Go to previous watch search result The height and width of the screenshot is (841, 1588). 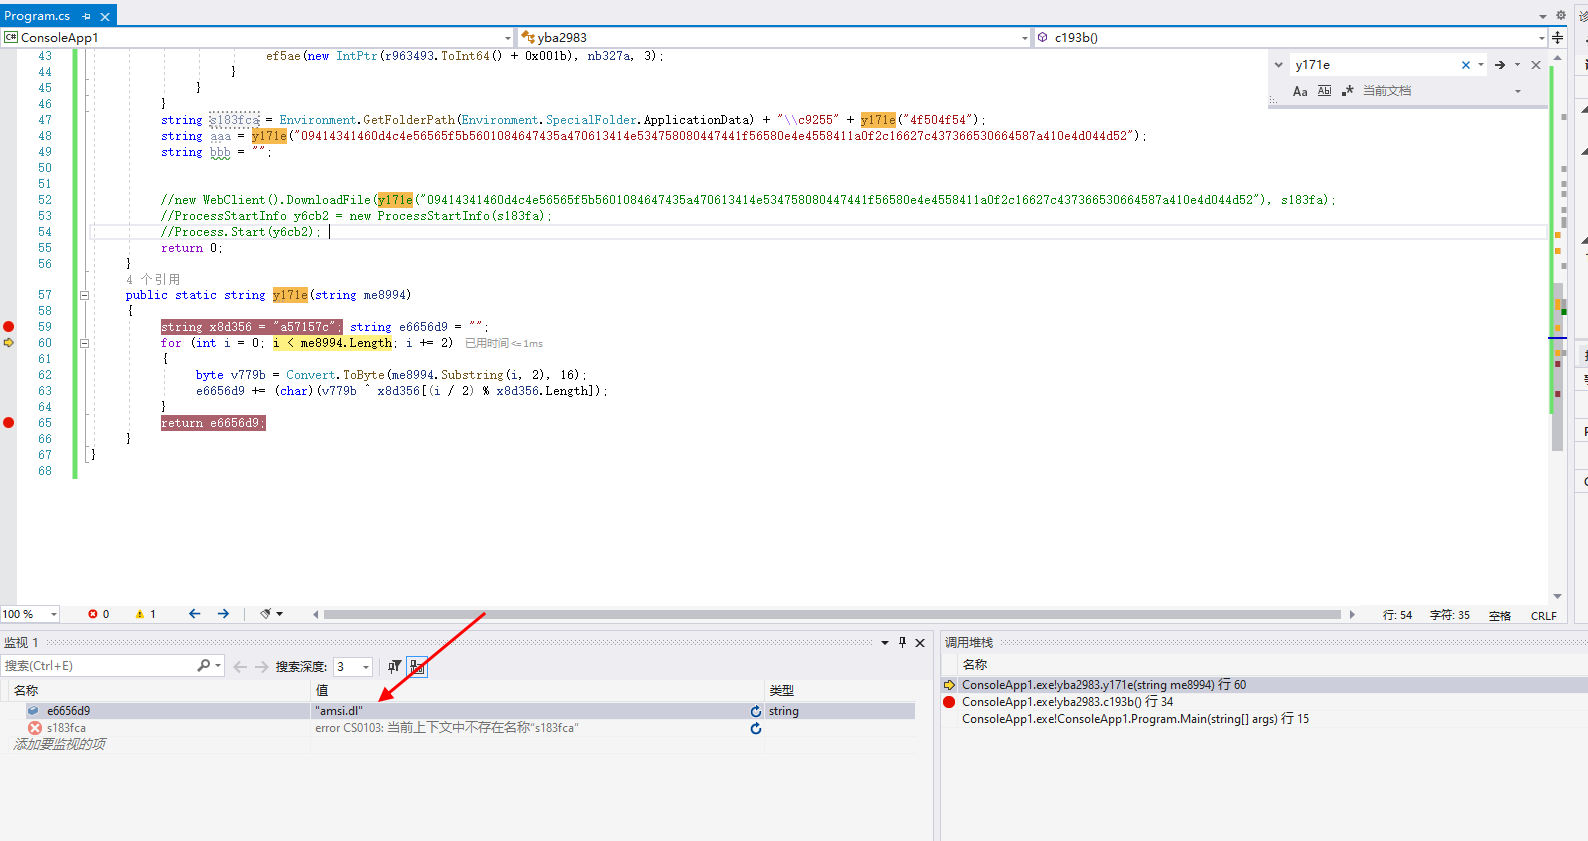240,667
